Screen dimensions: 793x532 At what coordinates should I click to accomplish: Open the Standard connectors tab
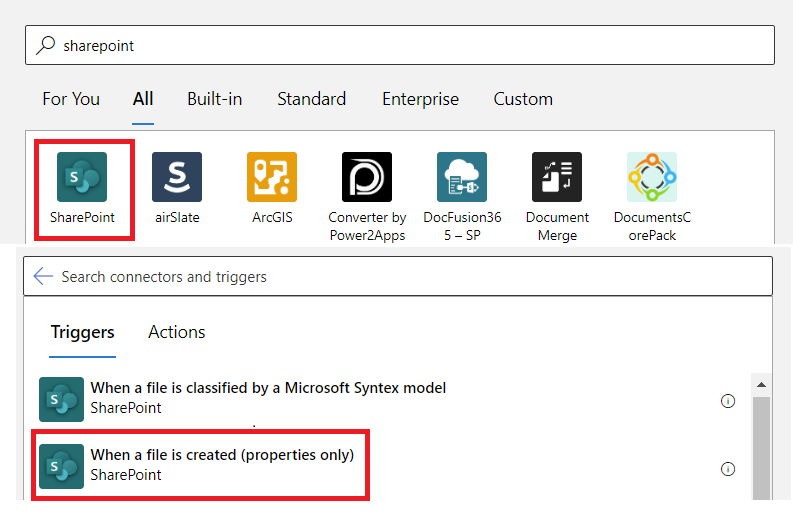pos(311,99)
